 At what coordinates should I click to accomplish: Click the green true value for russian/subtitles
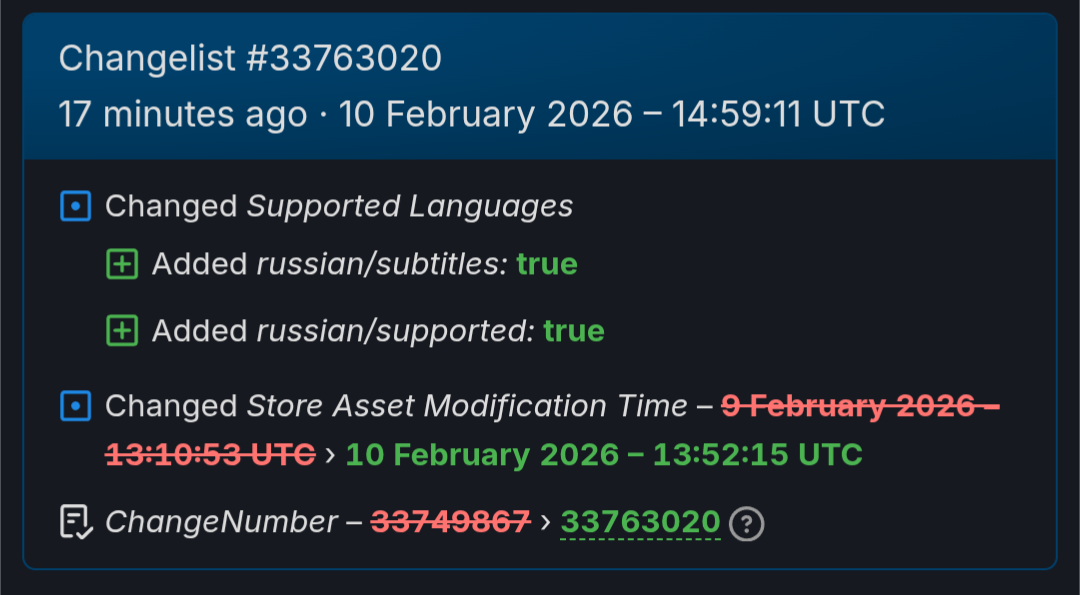click(x=547, y=264)
